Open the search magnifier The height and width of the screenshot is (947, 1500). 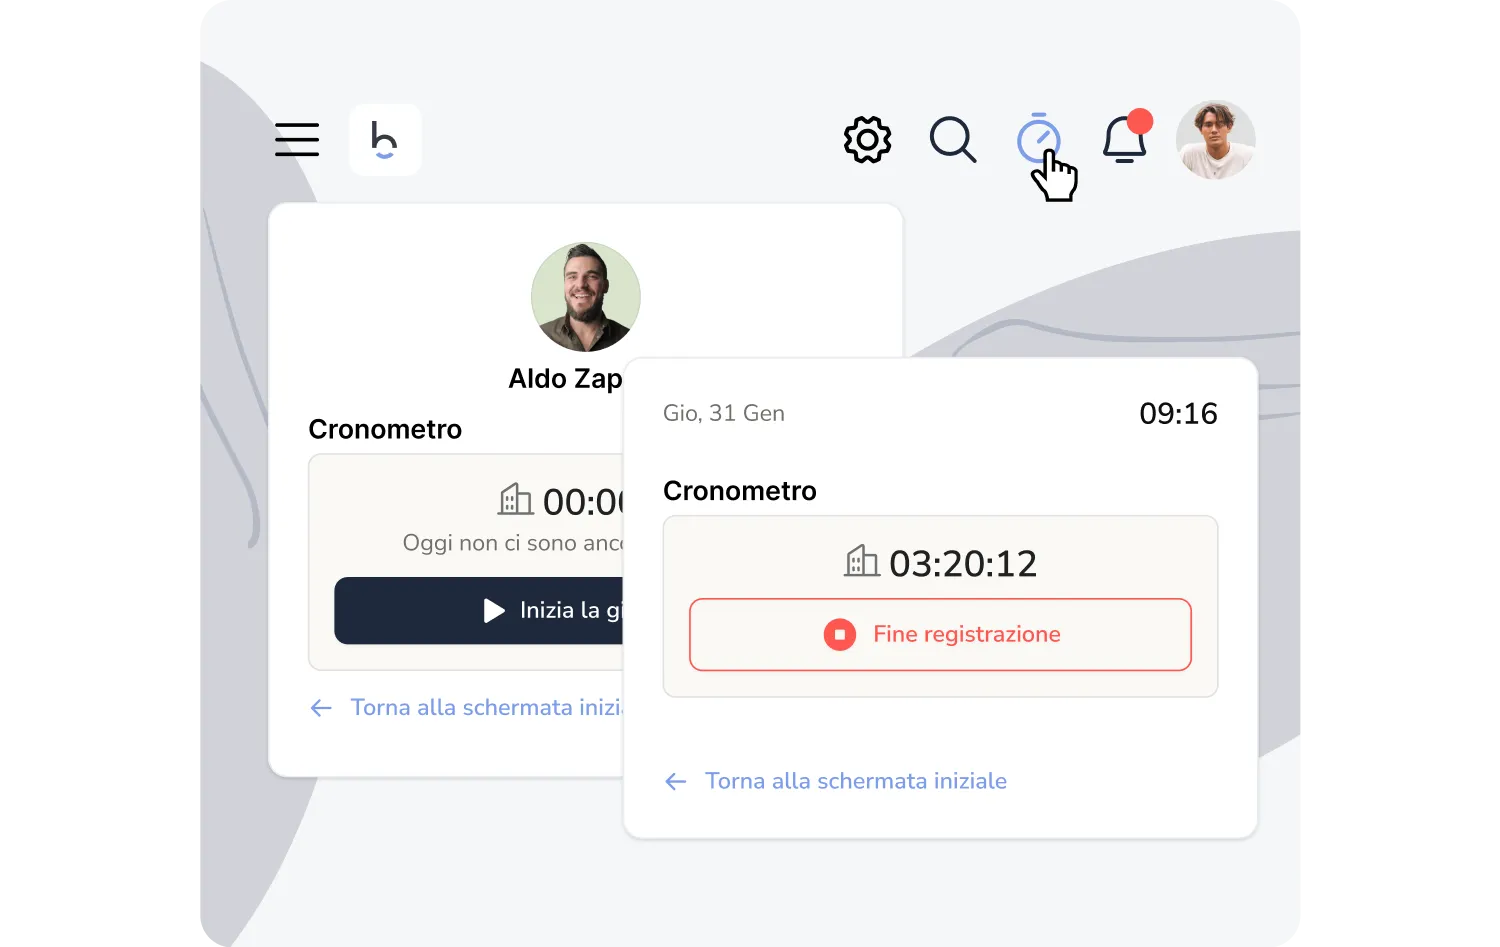[953, 140]
